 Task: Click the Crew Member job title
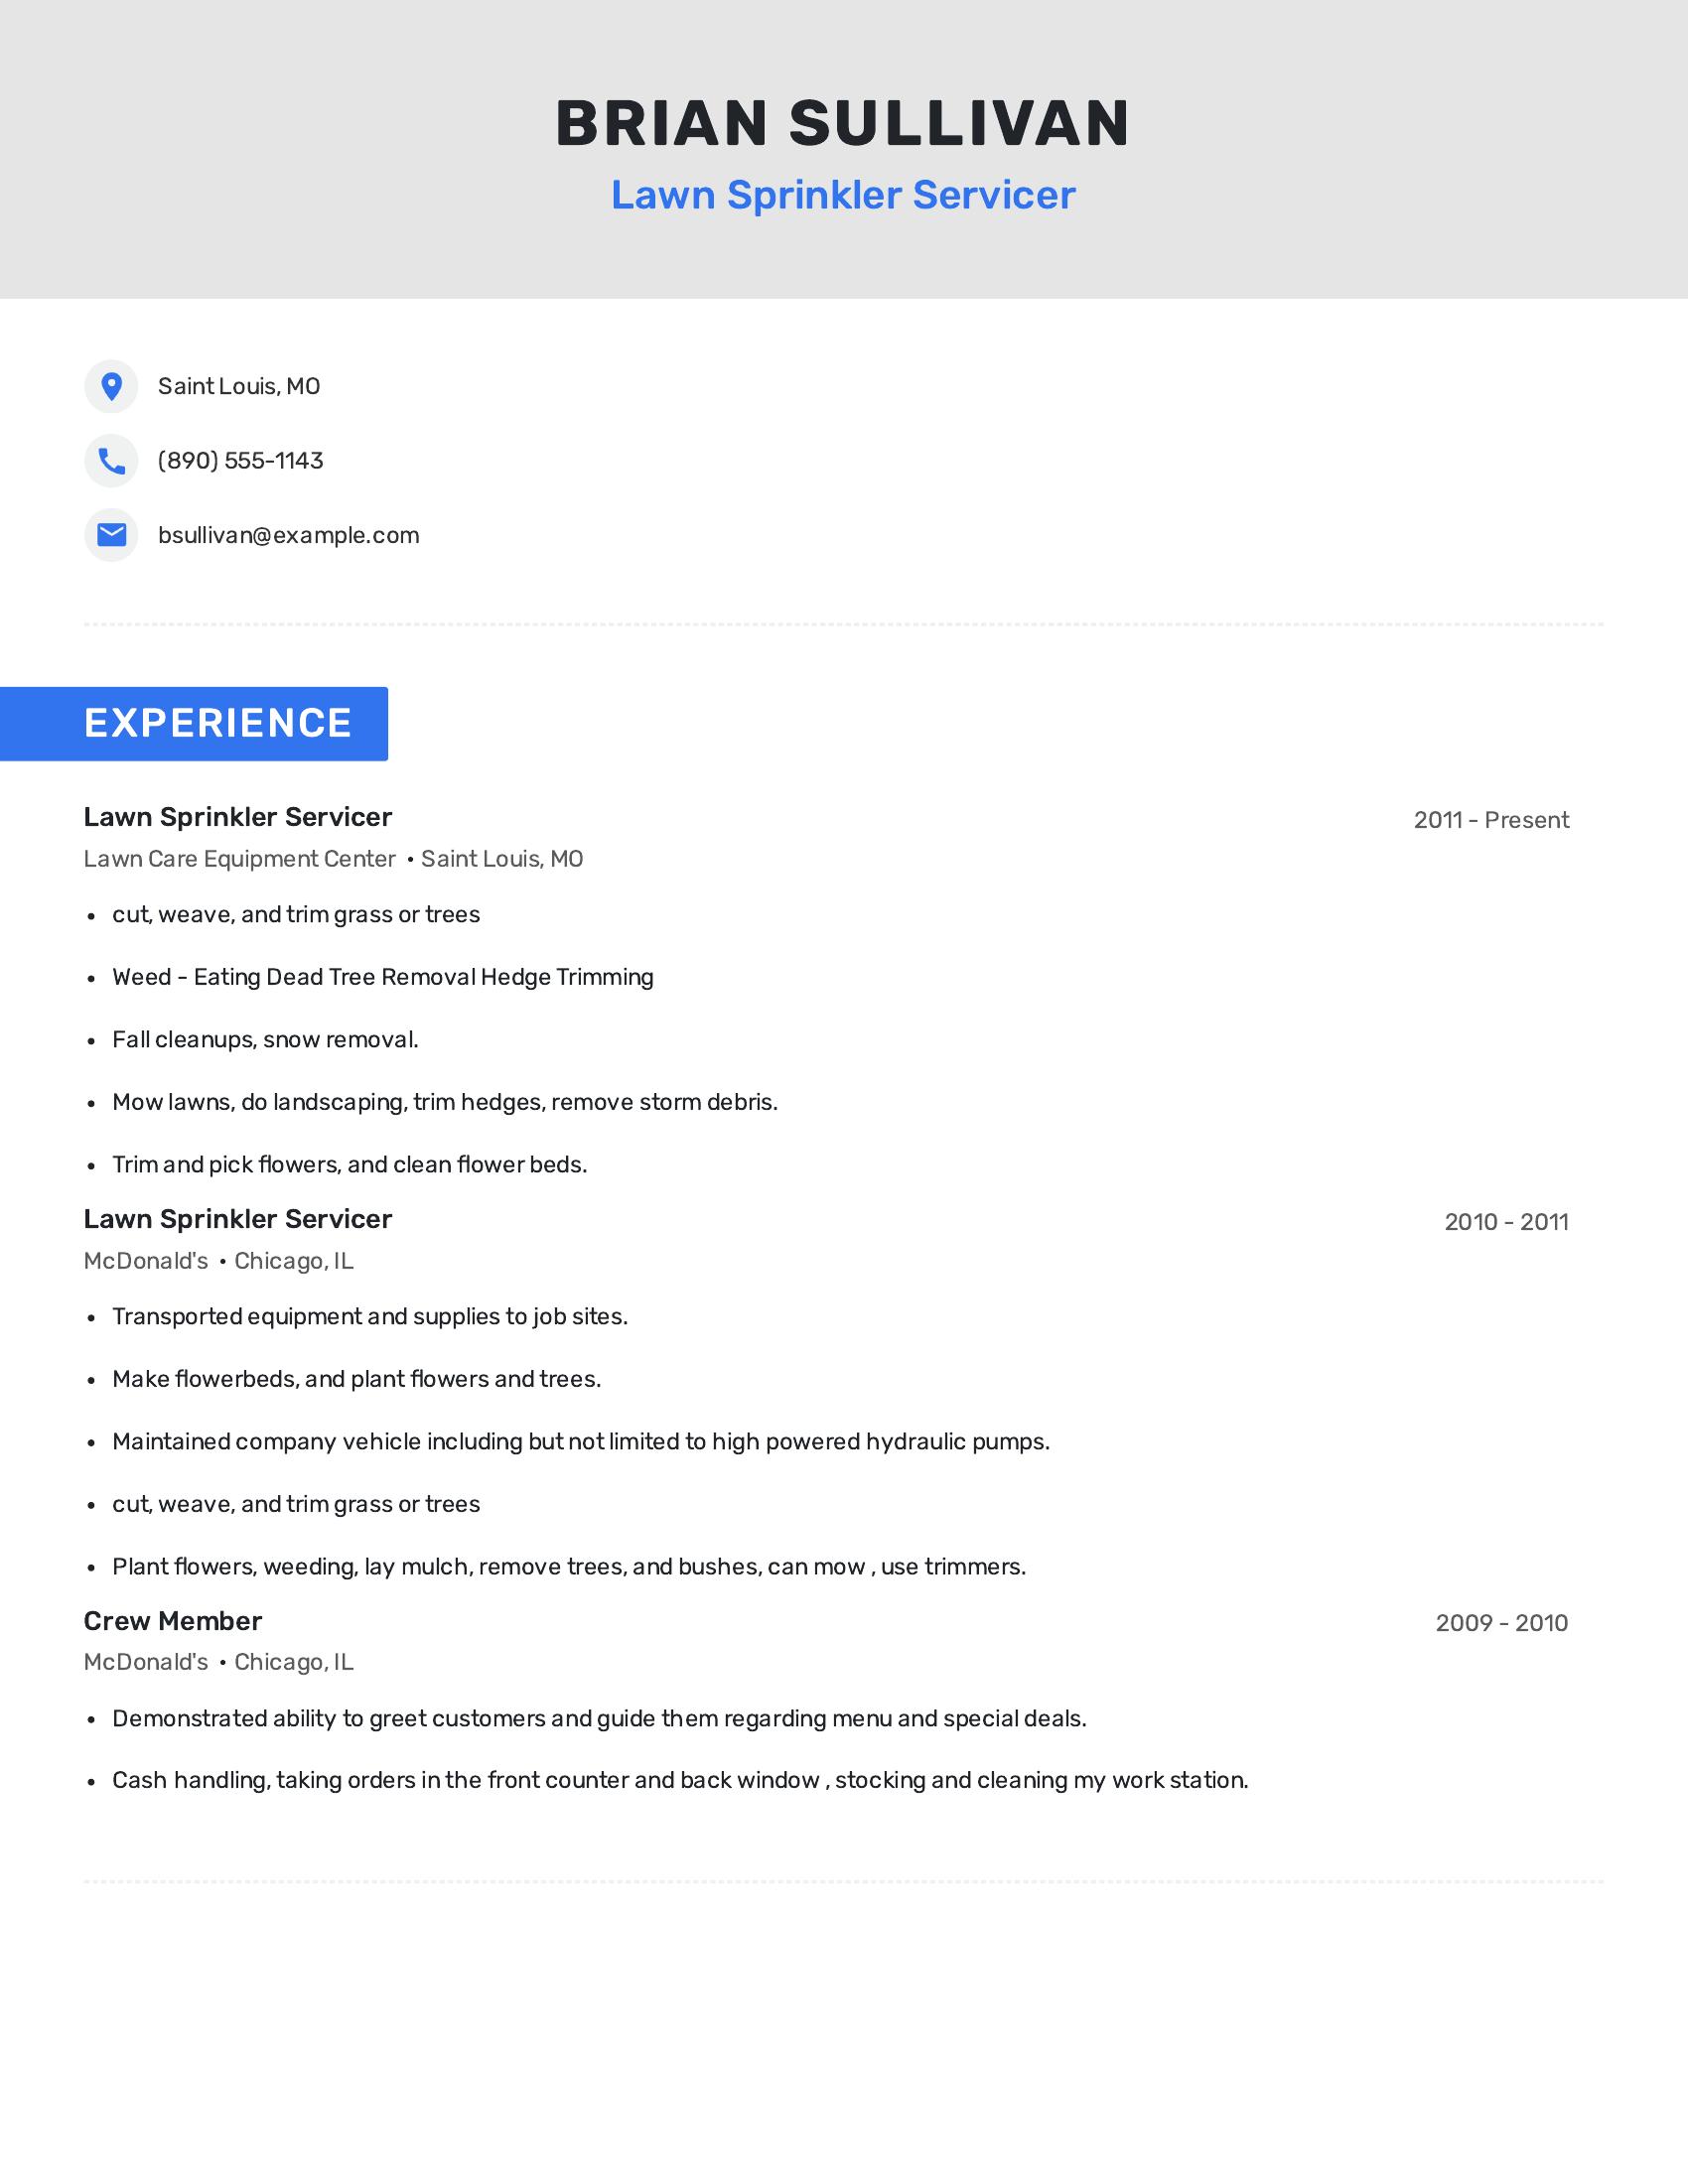(x=173, y=1621)
